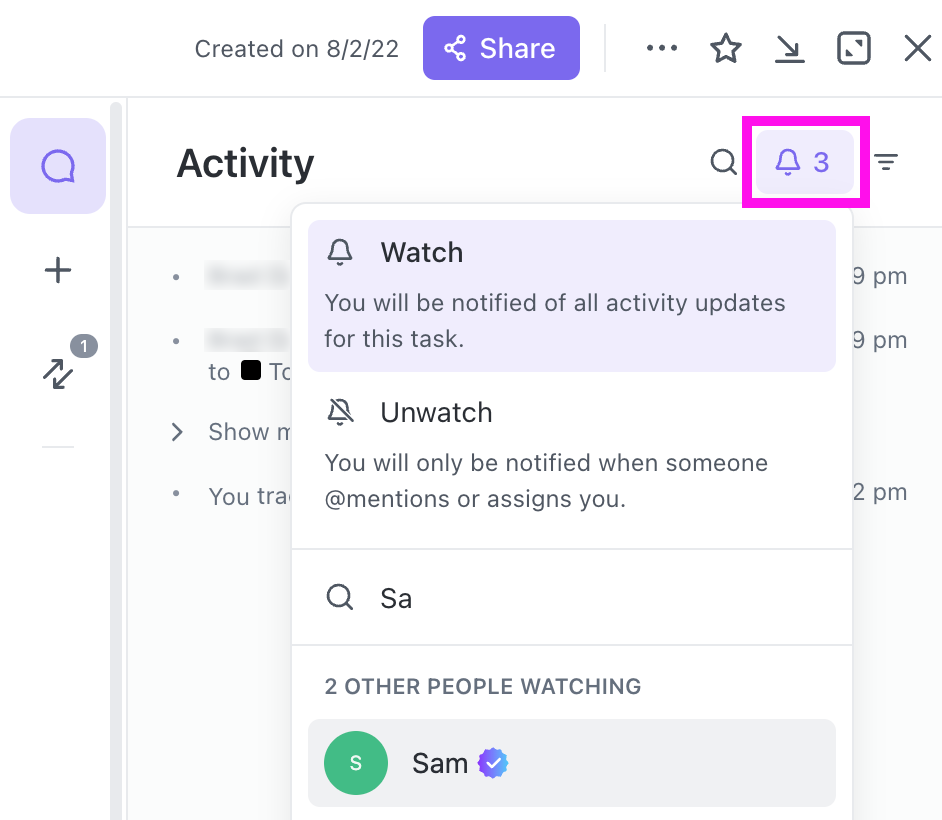Viewport: 942px width, 820px height.
Task: Toggle Sam as a watcher
Action: pyautogui.click(x=572, y=763)
